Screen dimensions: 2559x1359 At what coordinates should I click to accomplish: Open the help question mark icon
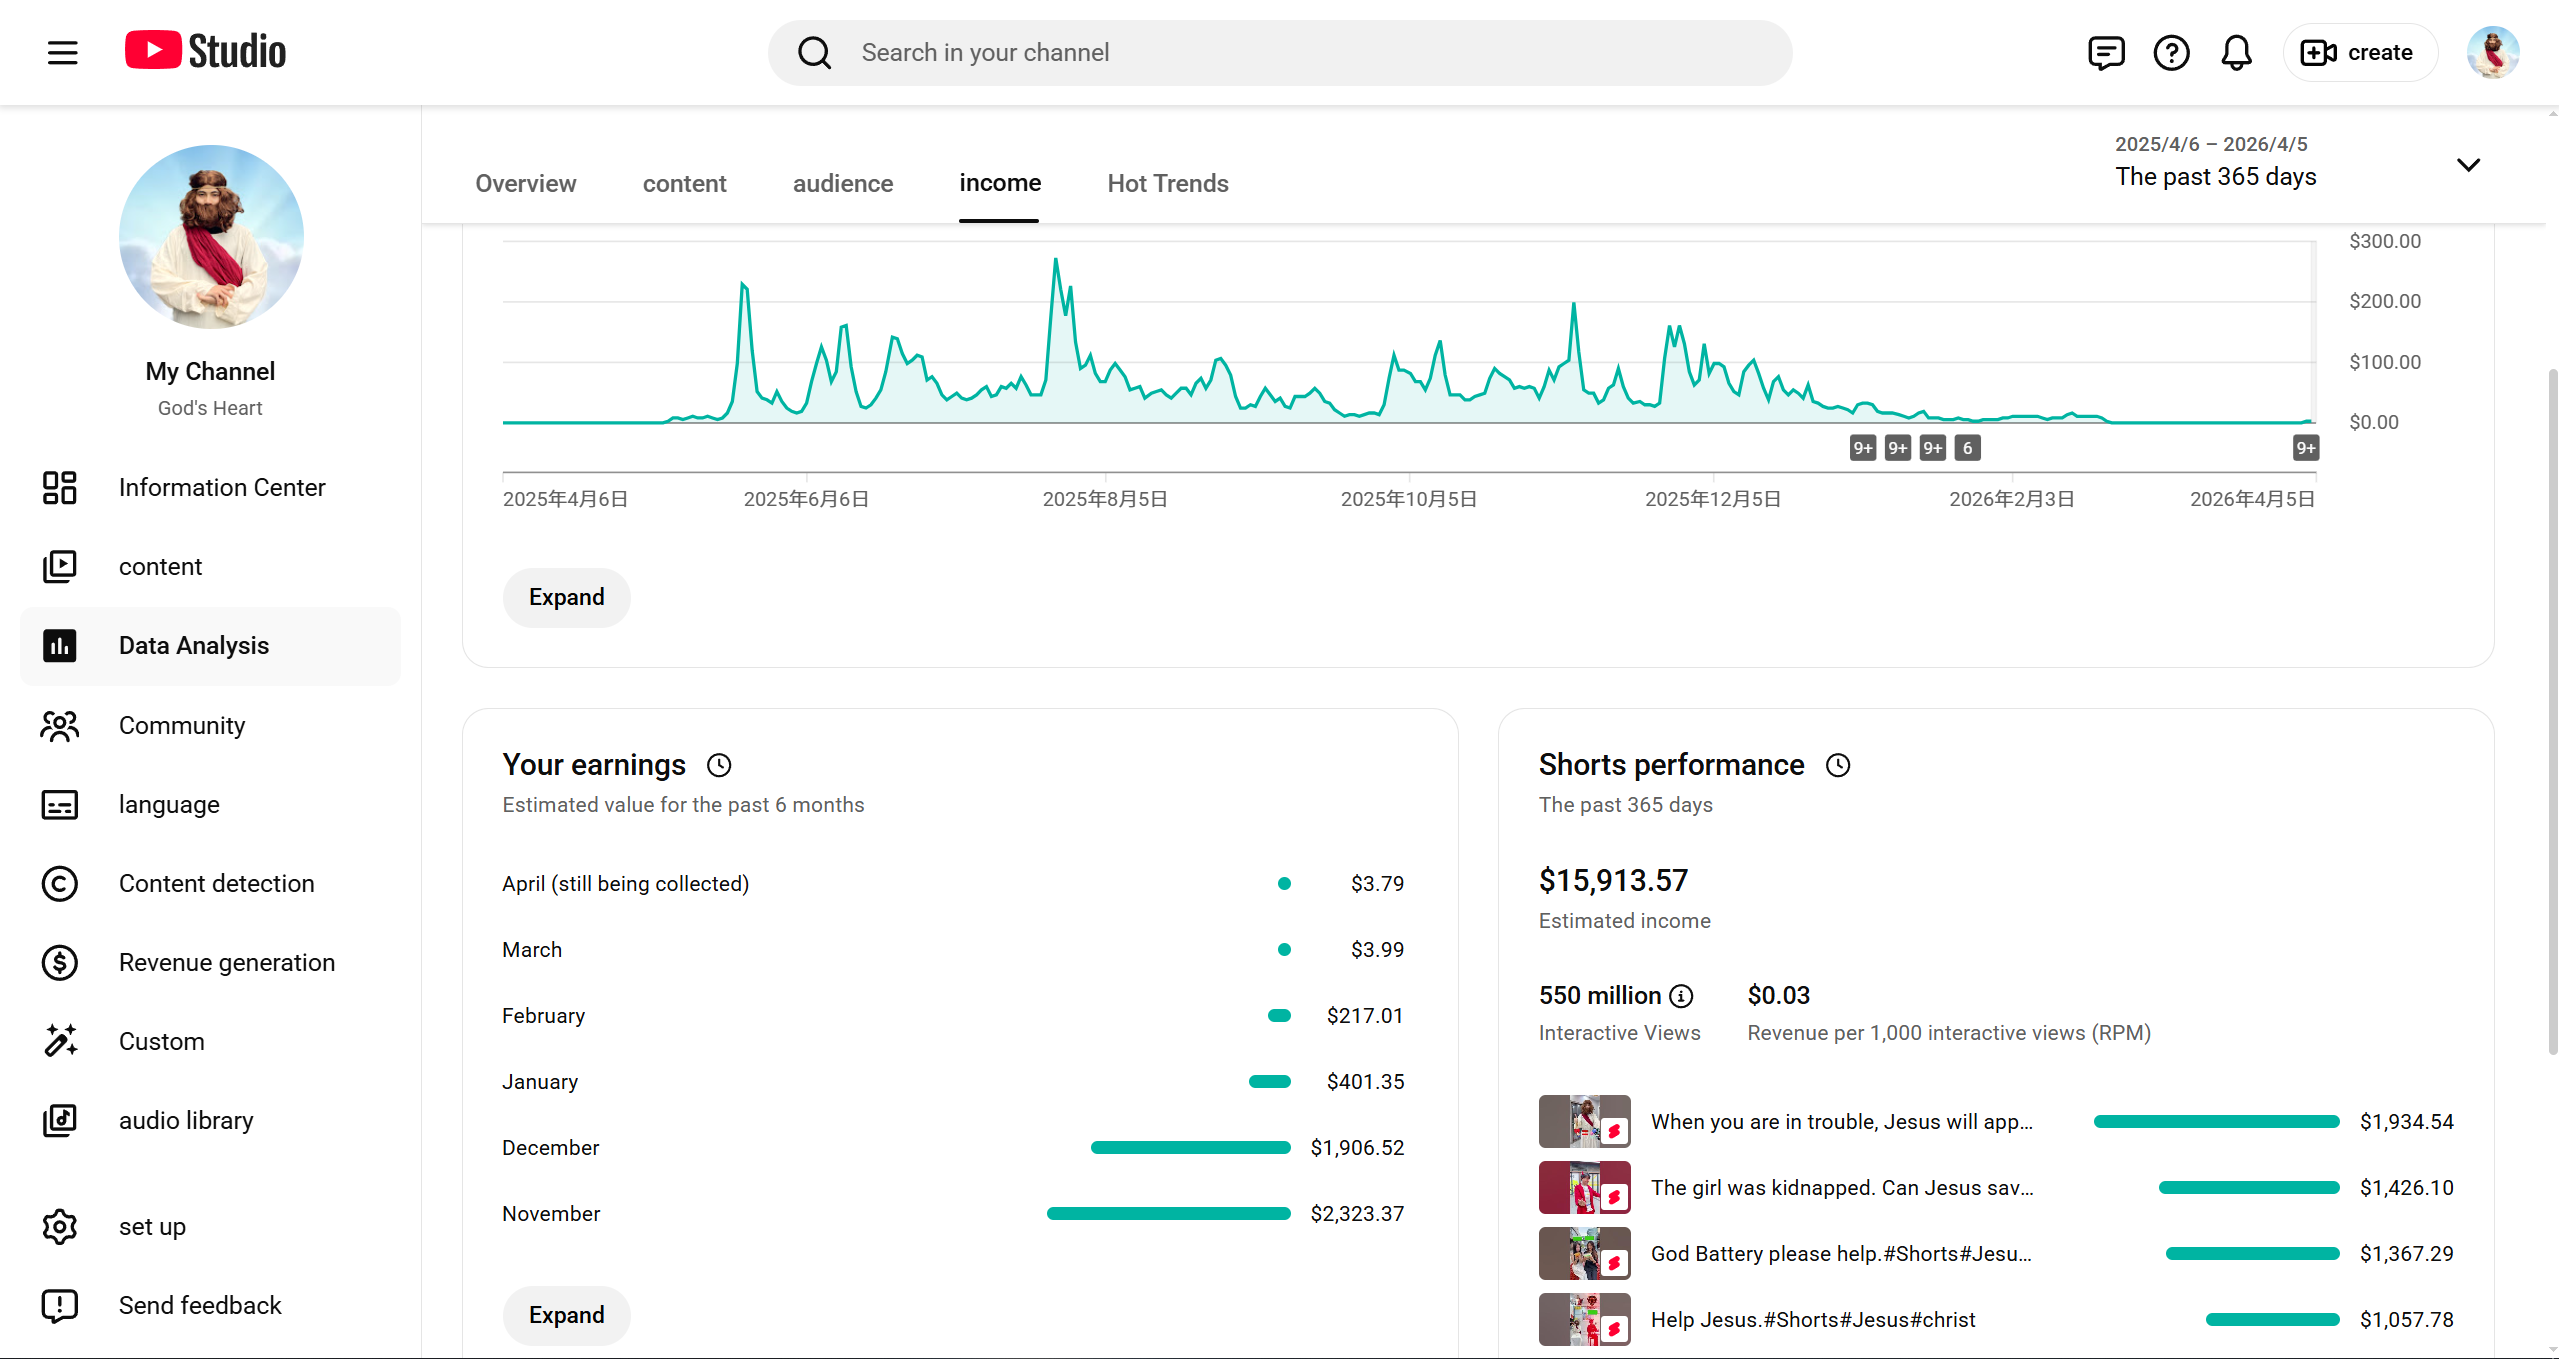point(2171,52)
